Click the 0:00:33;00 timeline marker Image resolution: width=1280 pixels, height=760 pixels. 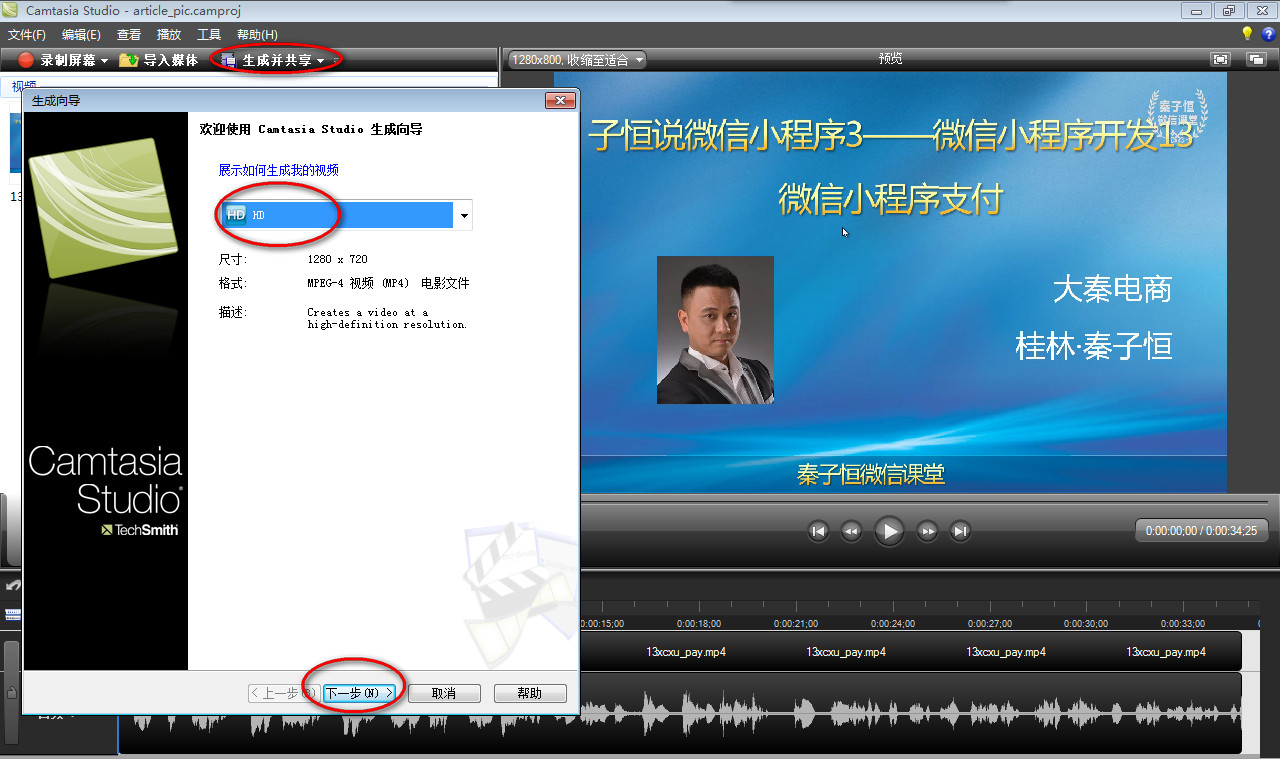[x=1183, y=623]
